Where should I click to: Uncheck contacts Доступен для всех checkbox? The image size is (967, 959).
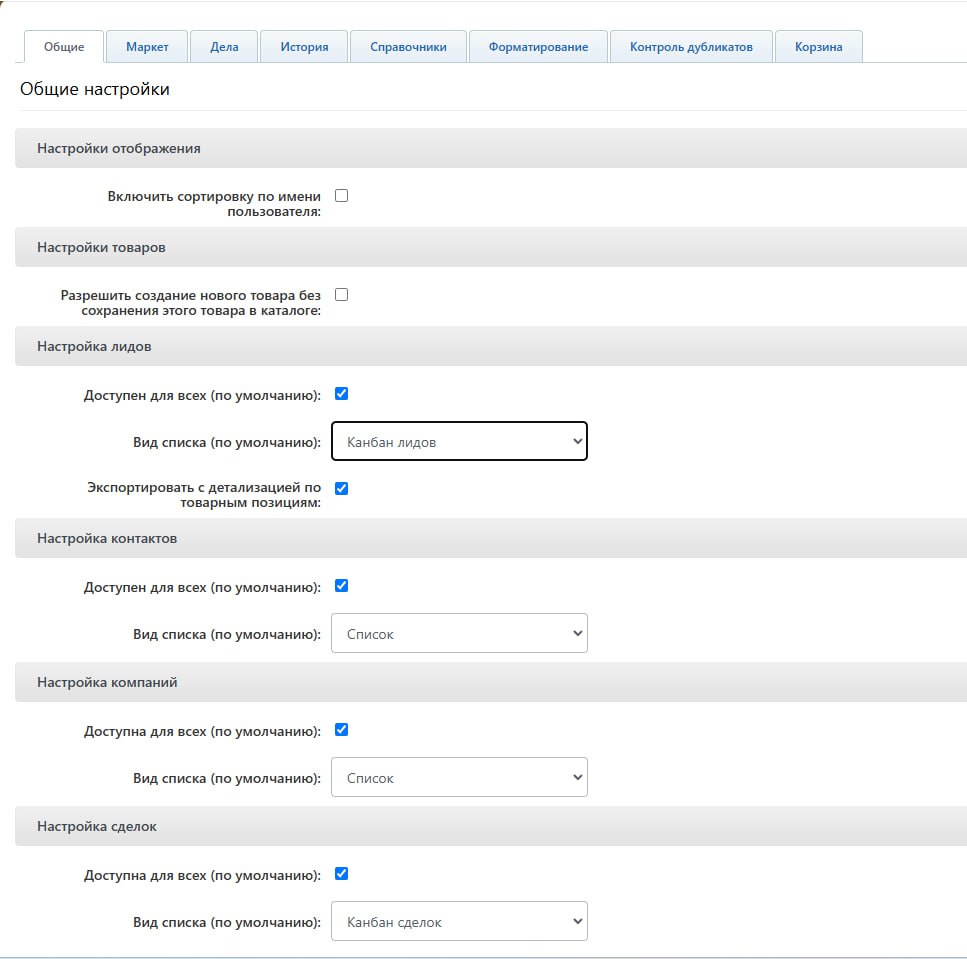coord(341,586)
